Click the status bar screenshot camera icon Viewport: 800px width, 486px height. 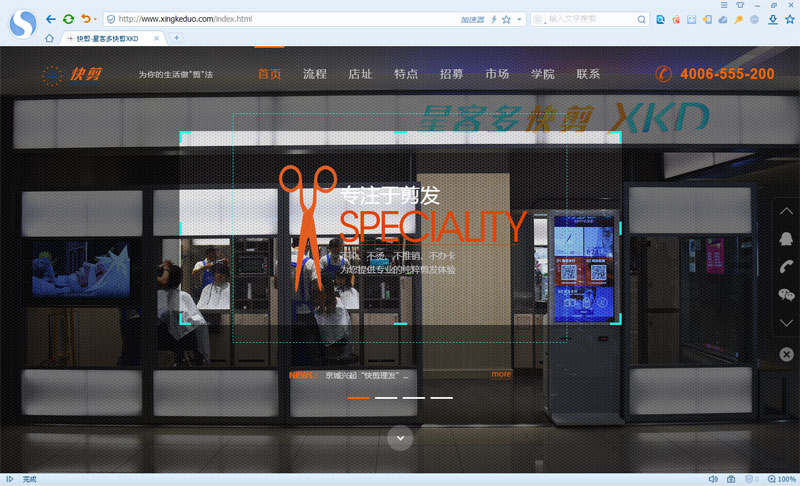pos(731,479)
